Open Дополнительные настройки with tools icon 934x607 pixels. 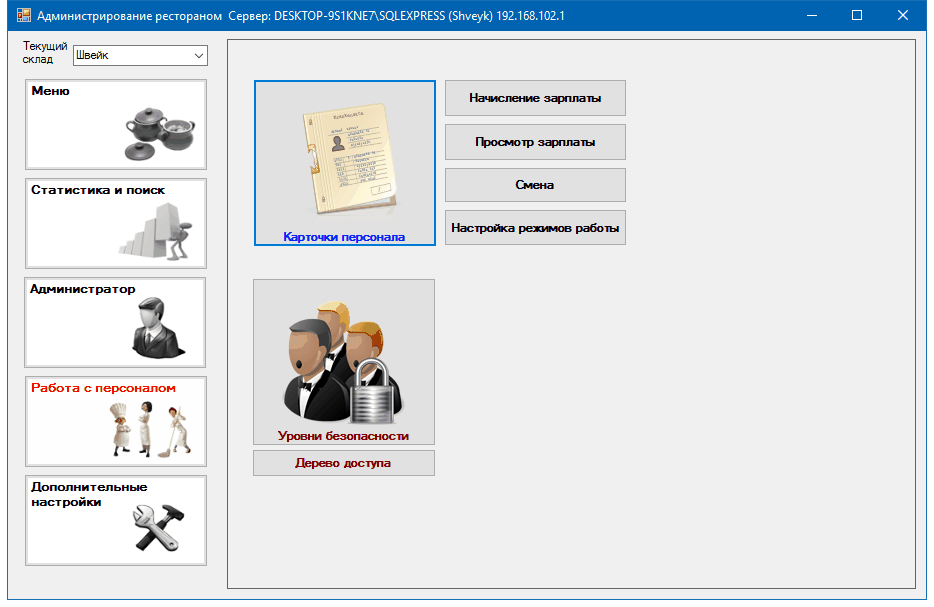click(x=116, y=519)
